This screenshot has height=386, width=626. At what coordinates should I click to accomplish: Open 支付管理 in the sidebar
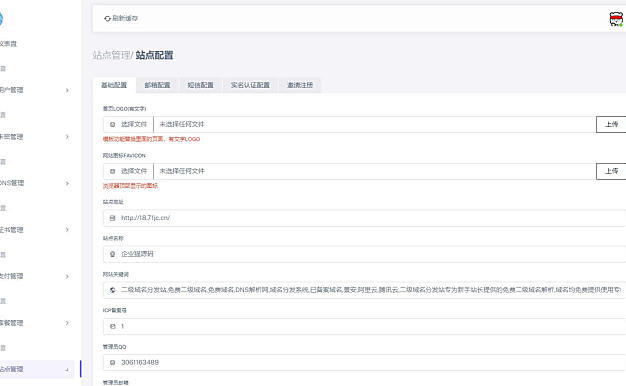click(x=12, y=276)
